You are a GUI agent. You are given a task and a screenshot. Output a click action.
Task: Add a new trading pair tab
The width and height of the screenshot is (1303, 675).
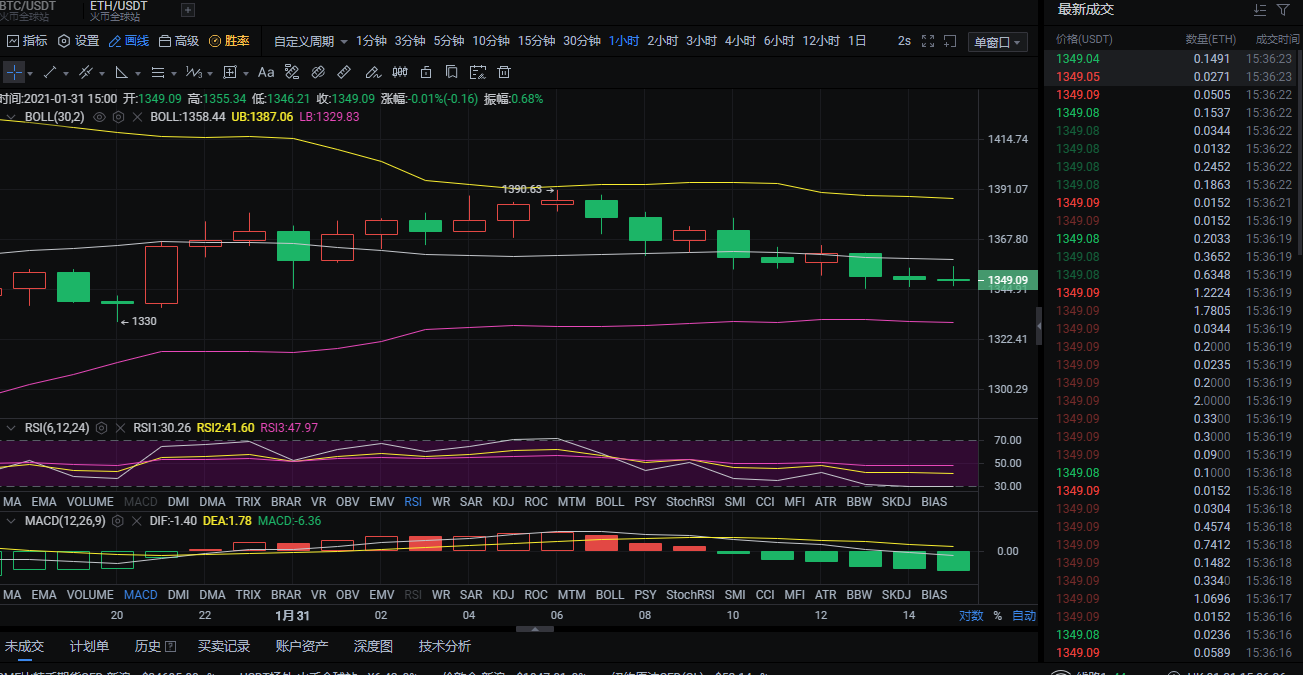[188, 10]
